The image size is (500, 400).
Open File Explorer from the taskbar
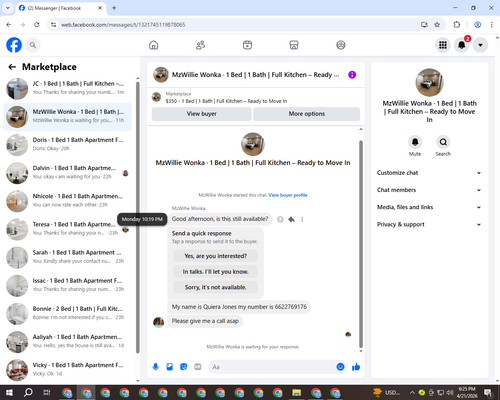(x=296, y=393)
